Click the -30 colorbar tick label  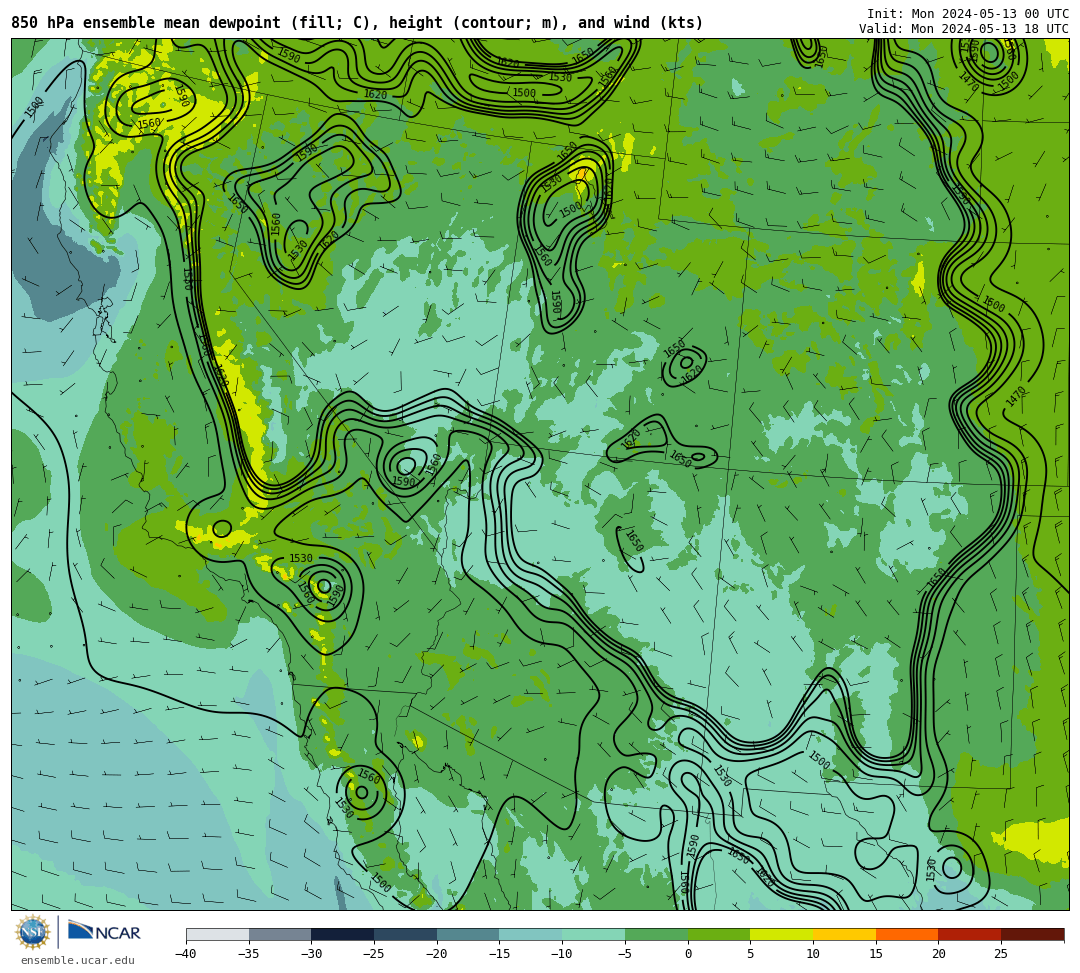[x=311, y=954]
